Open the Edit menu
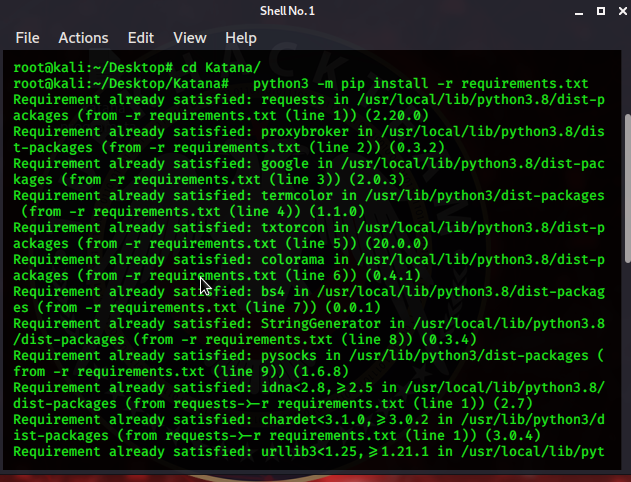 tap(140, 38)
